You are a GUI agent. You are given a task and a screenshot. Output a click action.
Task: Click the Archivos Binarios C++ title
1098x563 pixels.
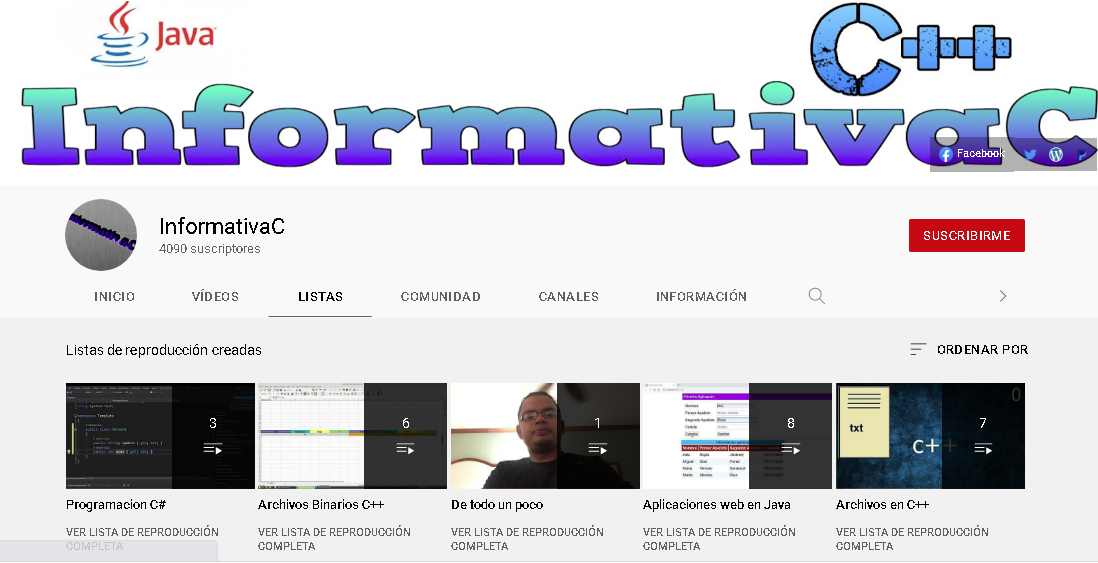(x=321, y=504)
